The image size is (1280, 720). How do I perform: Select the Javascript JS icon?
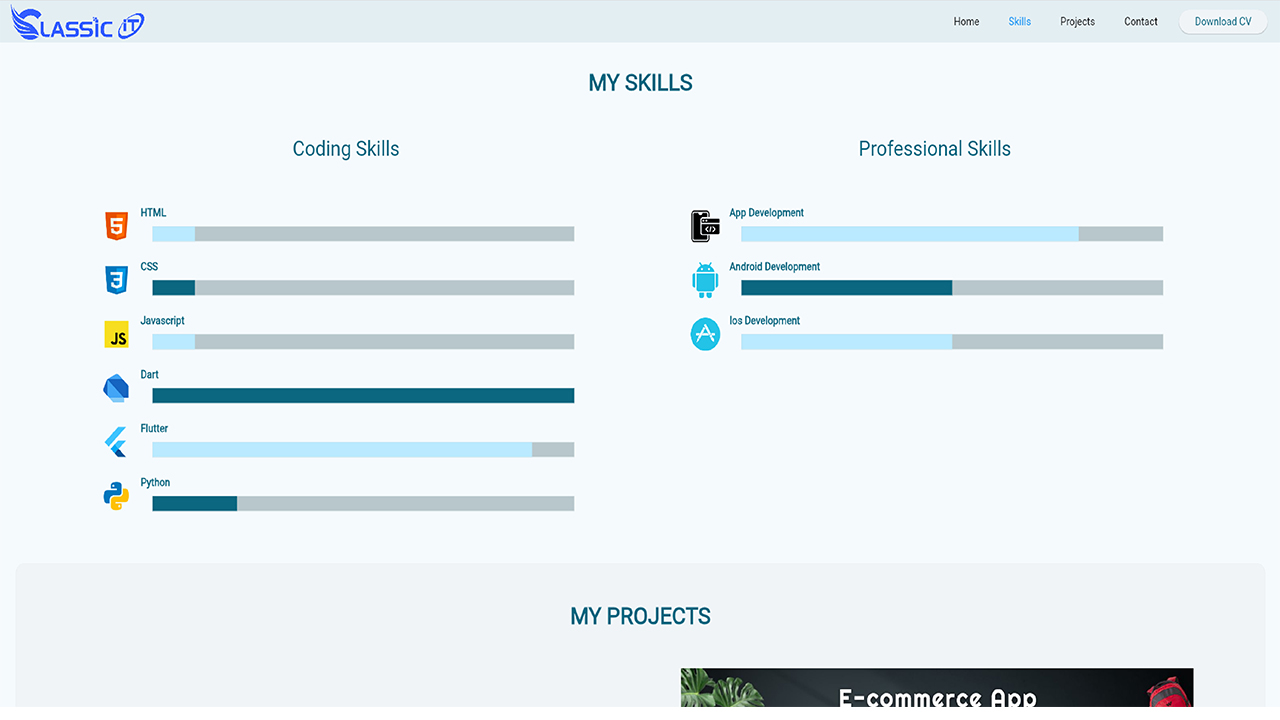point(117,334)
